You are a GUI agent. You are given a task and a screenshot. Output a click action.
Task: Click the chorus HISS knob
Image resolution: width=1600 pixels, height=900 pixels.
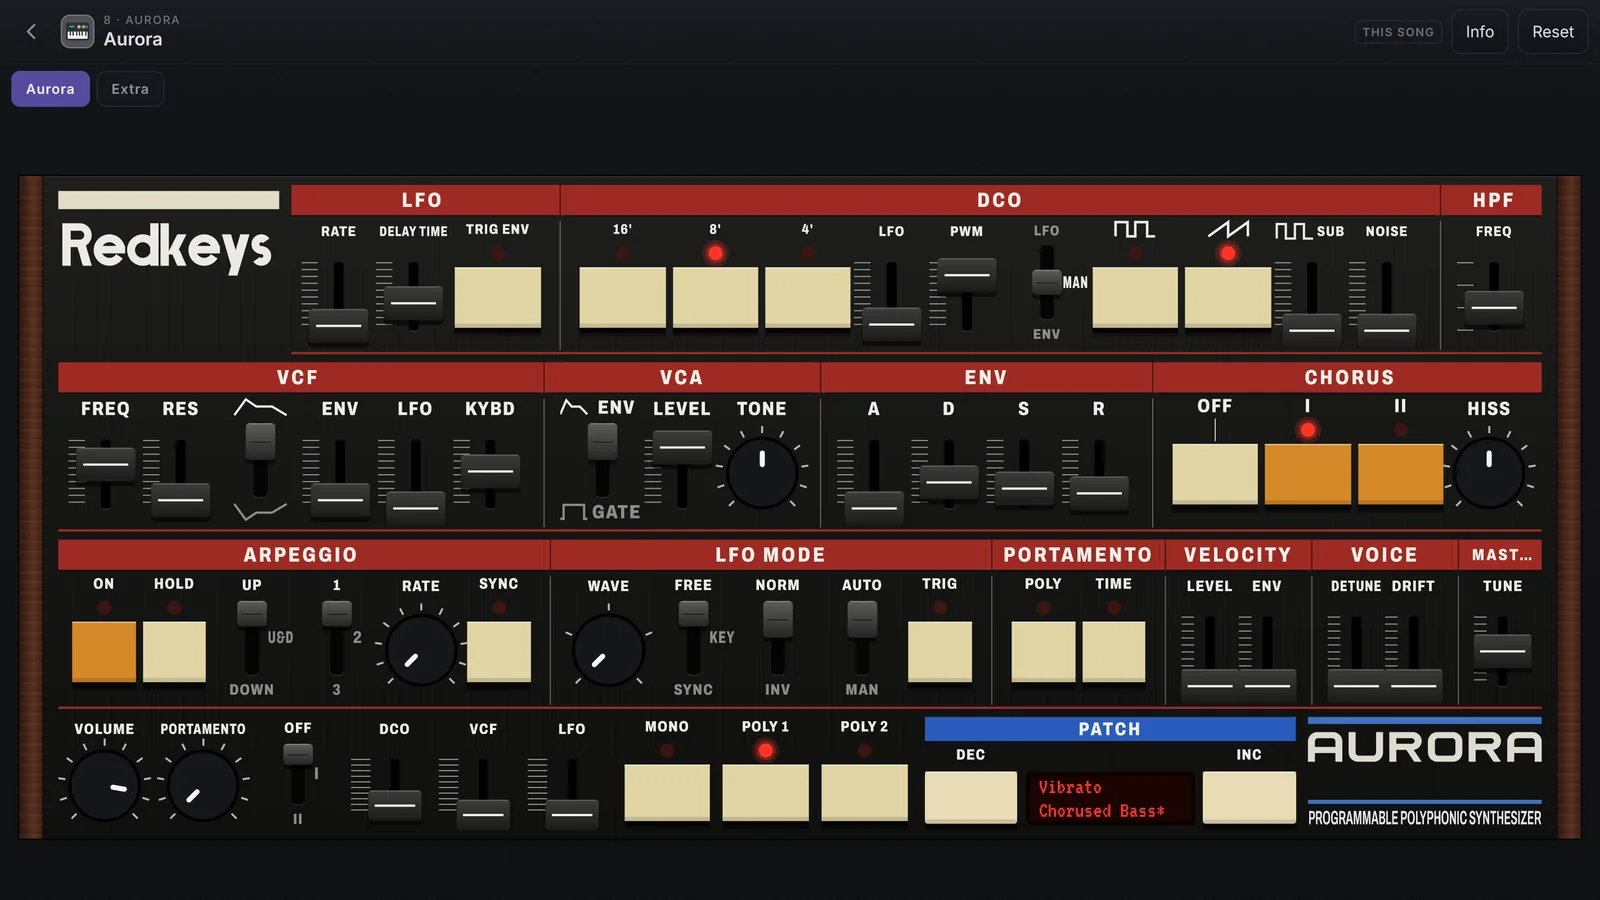coord(1489,472)
